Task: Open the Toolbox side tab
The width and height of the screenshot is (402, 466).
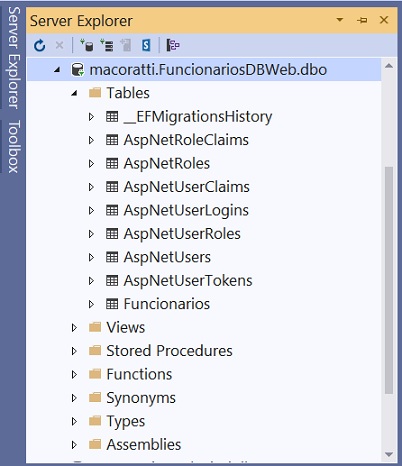Action: point(13,146)
